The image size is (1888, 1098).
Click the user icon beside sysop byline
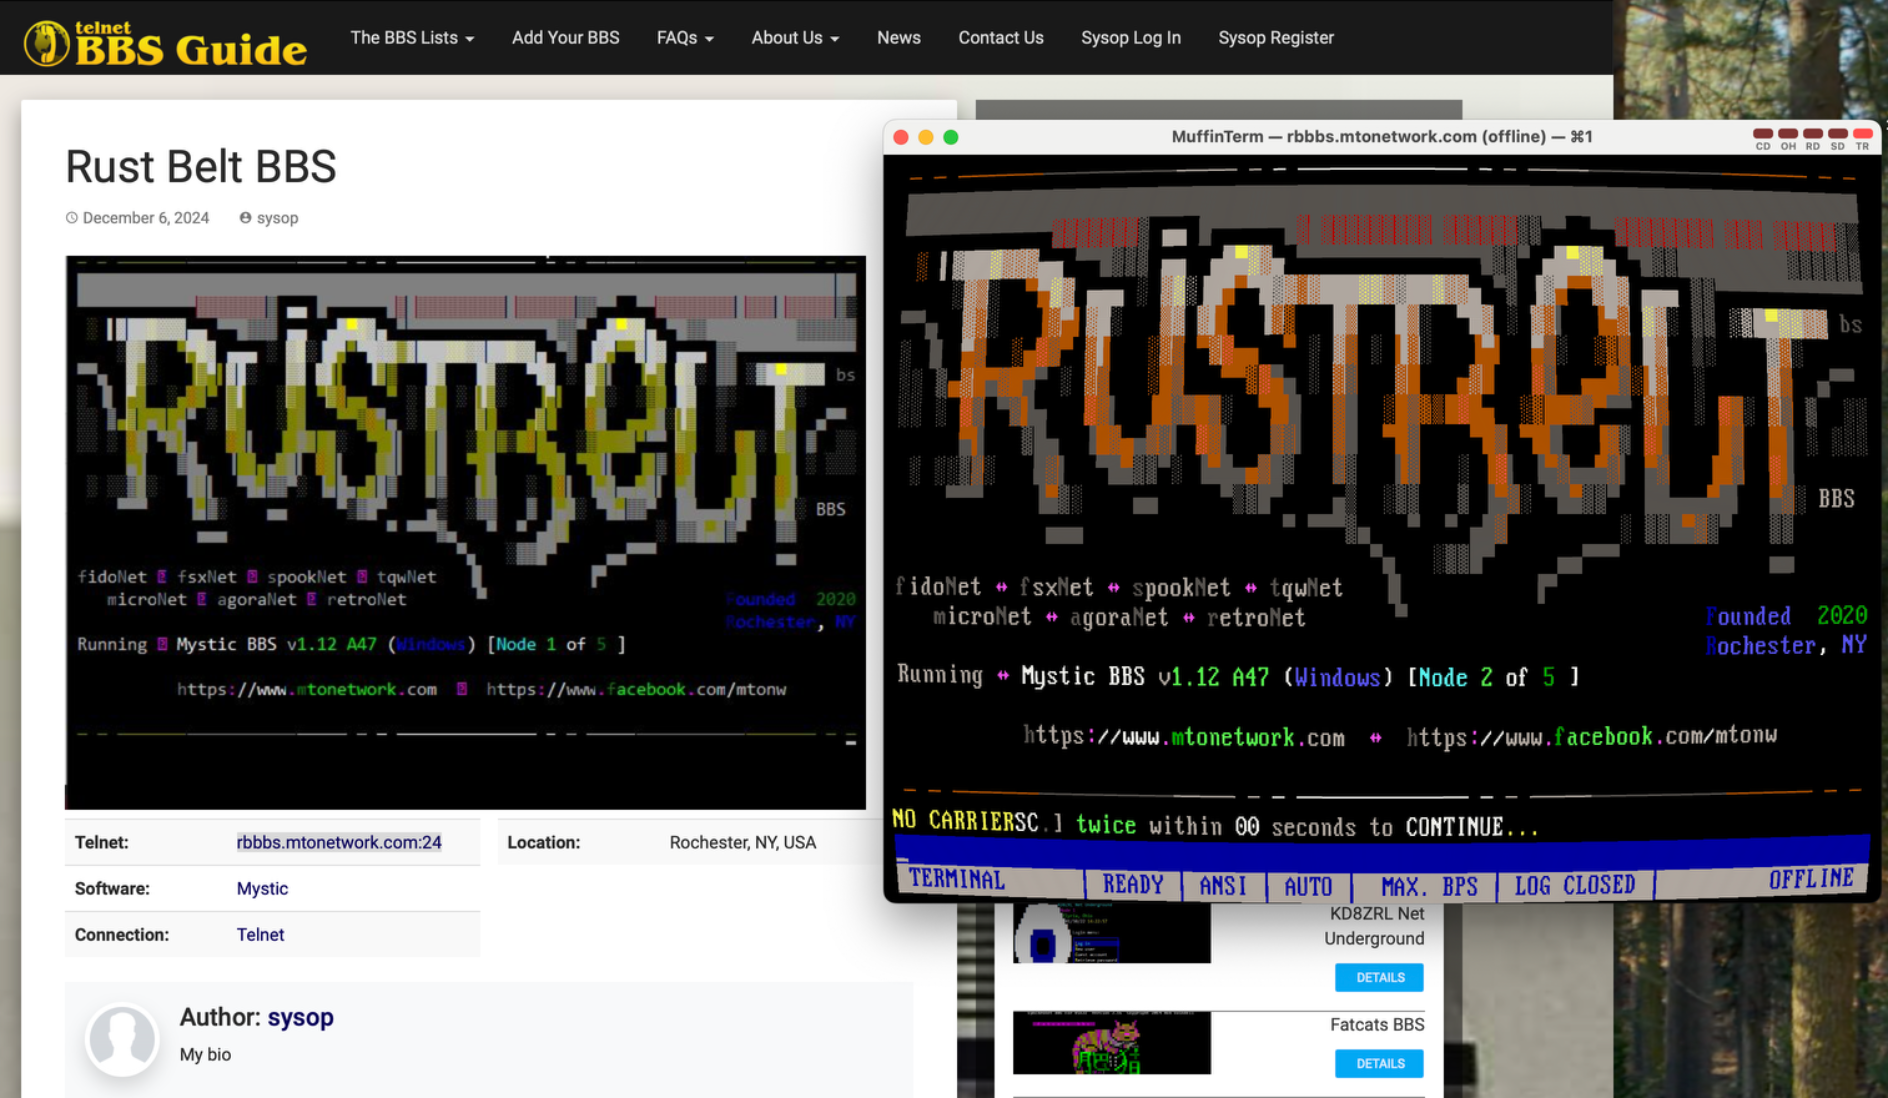pos(245,218)
